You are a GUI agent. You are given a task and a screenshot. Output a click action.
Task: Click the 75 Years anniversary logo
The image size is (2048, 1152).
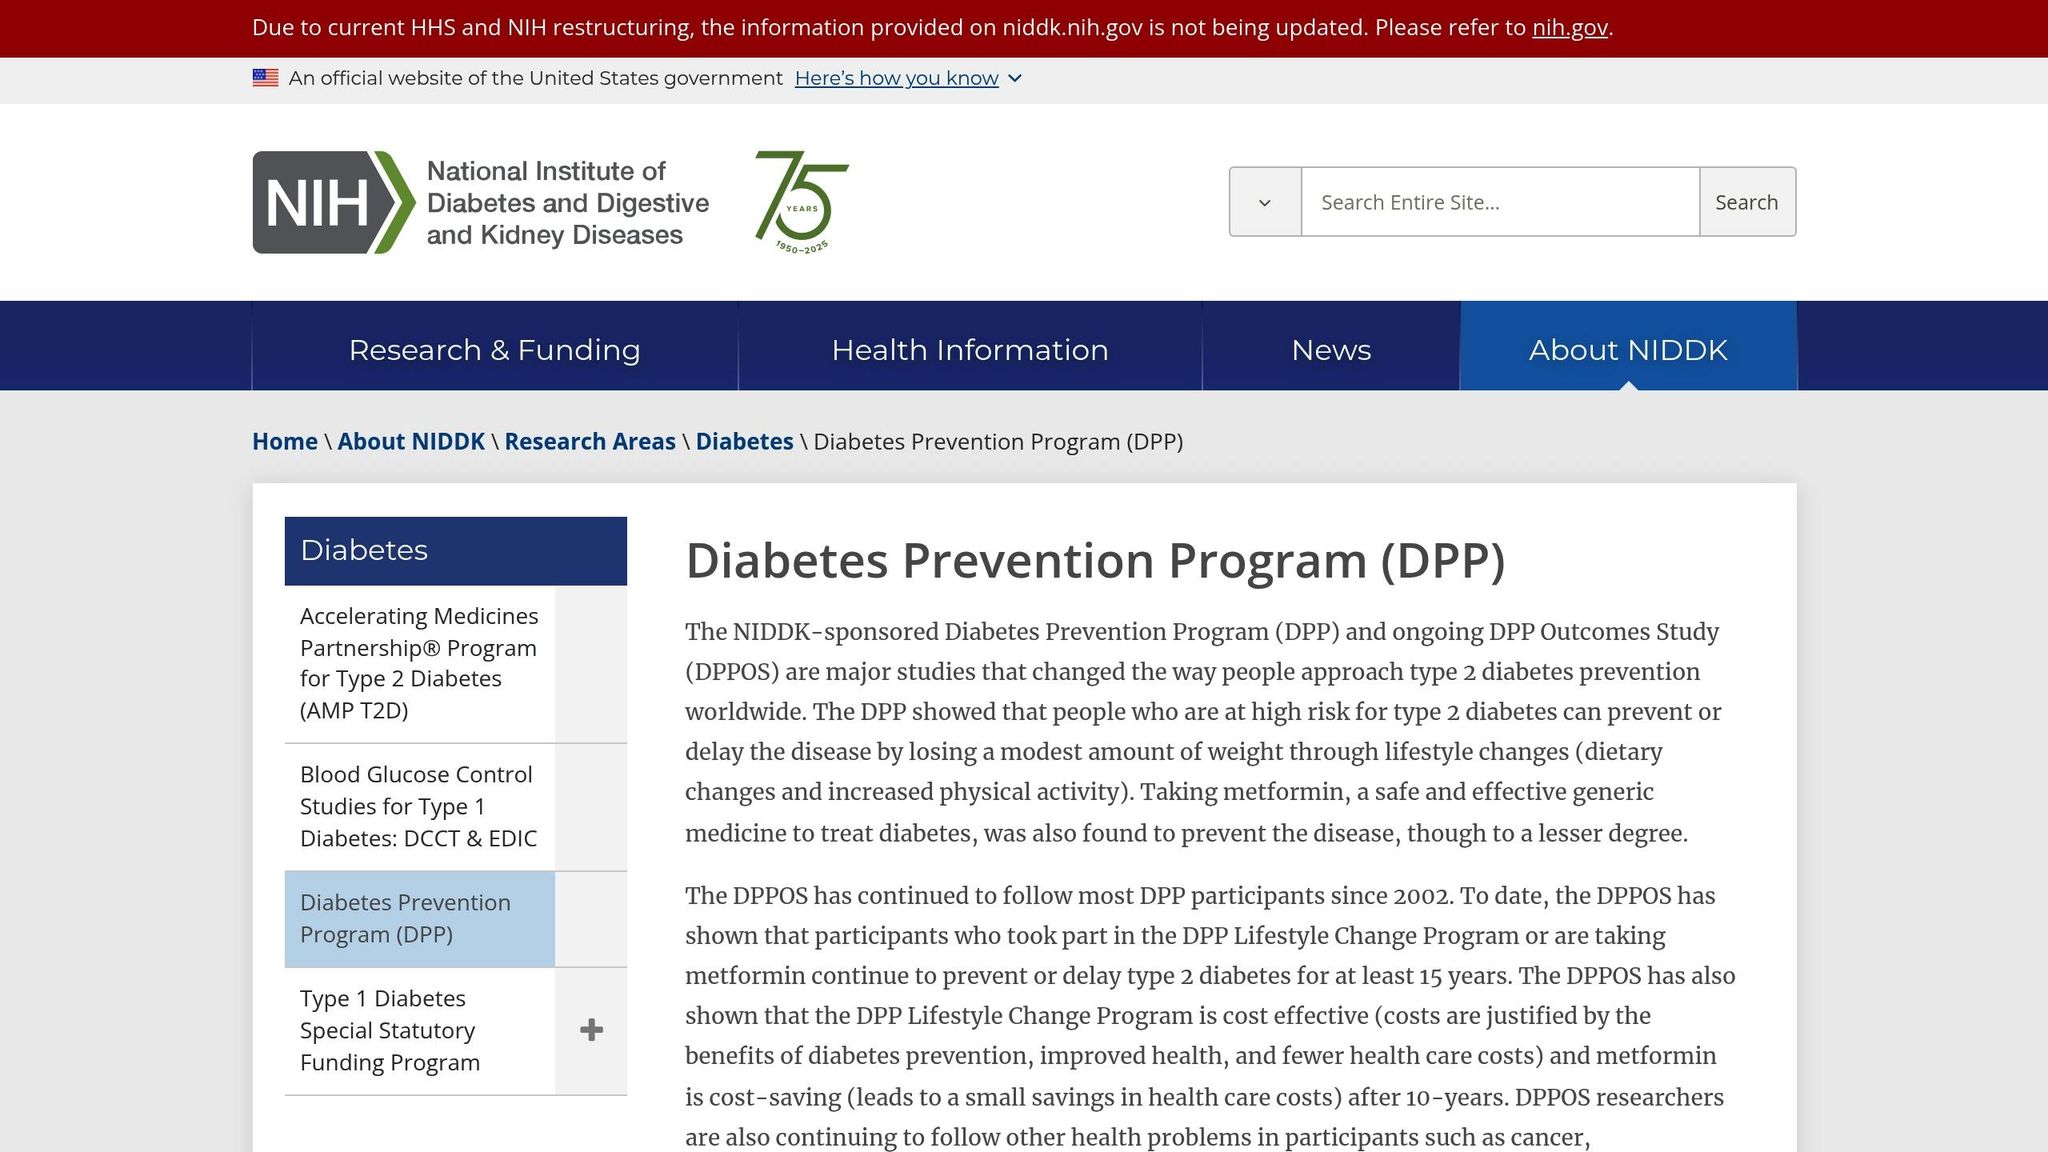click(801, 202)
